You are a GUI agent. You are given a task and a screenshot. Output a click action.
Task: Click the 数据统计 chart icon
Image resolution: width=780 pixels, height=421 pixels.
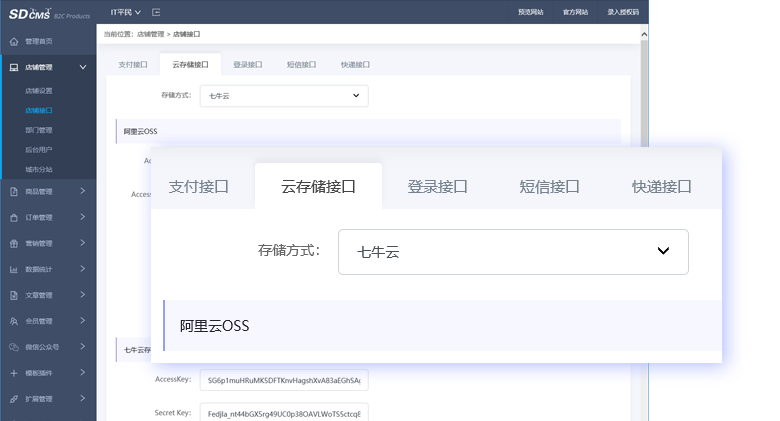pos(14,269)
